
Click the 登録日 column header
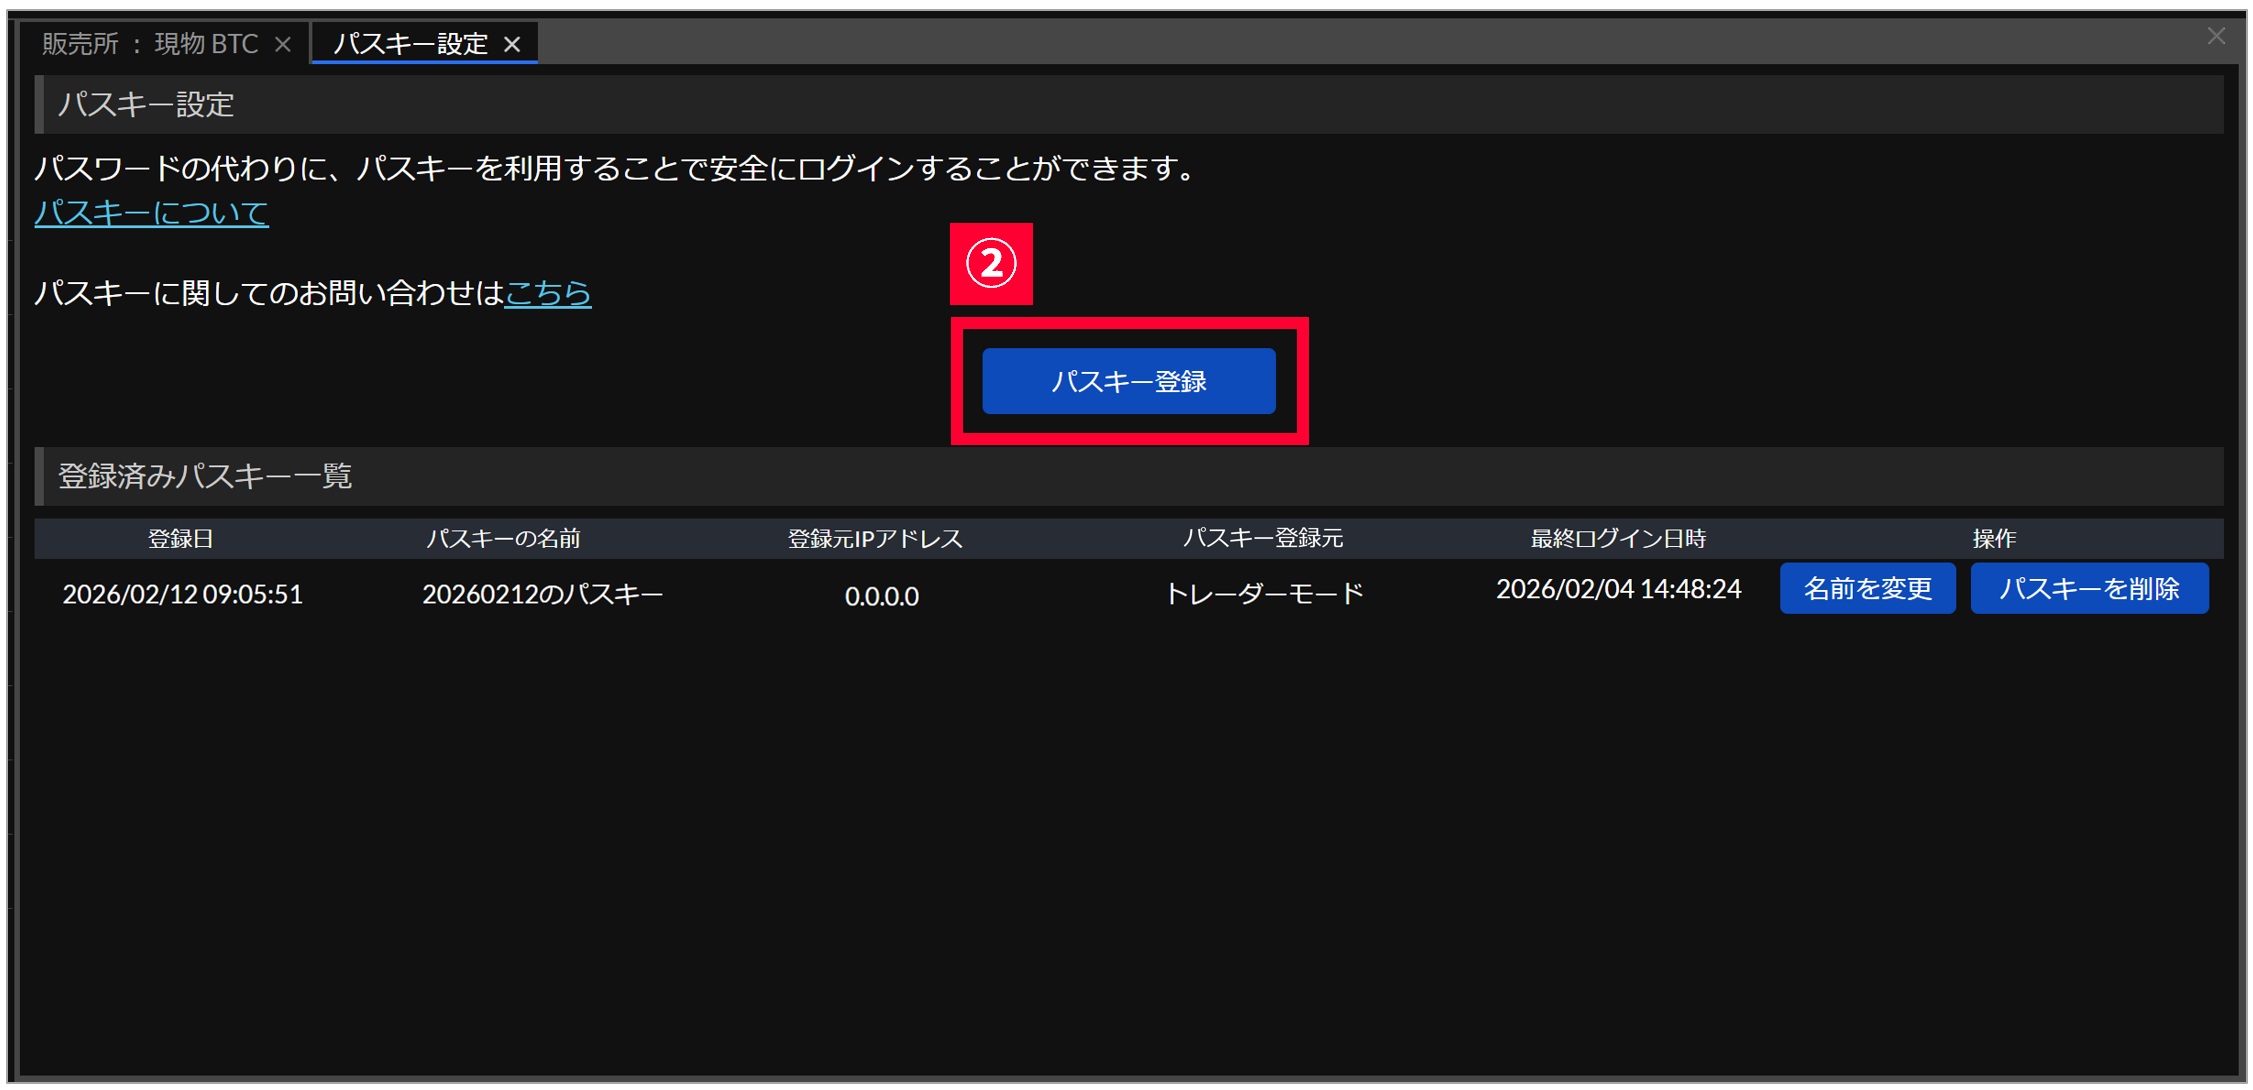(x=180, y=539)
